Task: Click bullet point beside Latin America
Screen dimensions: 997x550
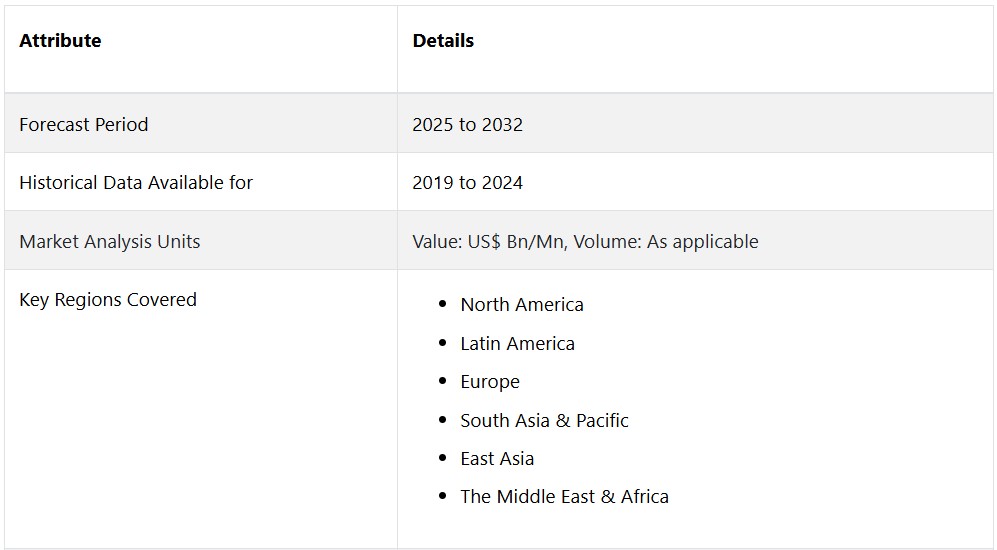Action: (443, 344)
